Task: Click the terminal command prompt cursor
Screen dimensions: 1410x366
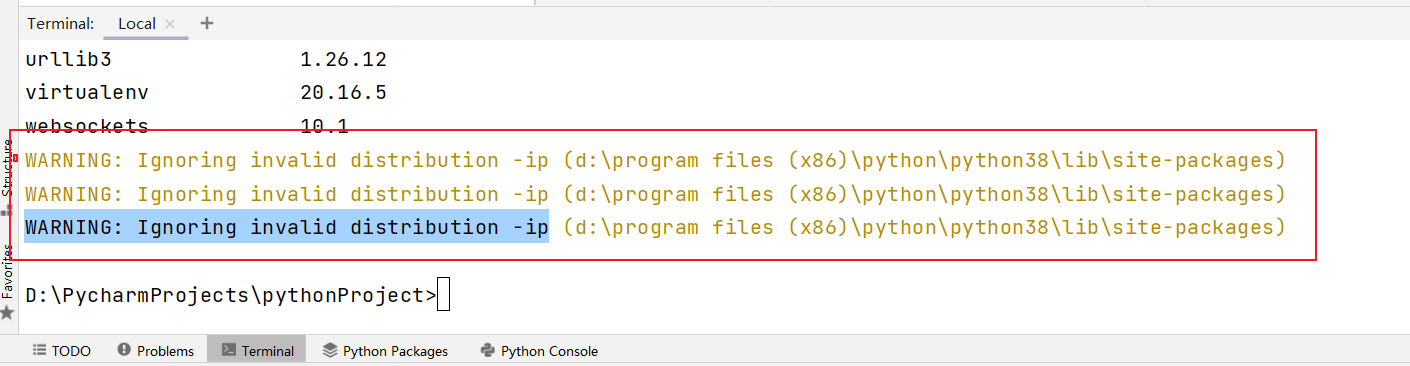Action: point(444,295)
